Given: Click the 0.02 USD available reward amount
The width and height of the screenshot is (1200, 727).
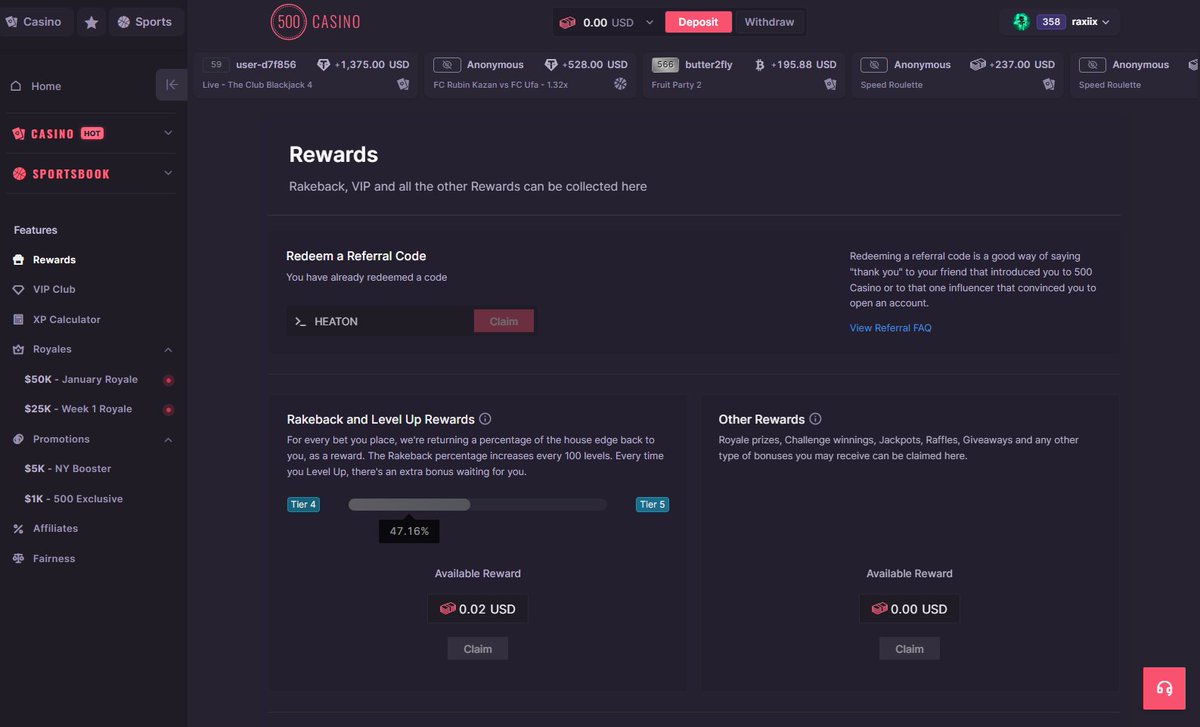Looking at the screenshot, I should (x=478, y=609).
